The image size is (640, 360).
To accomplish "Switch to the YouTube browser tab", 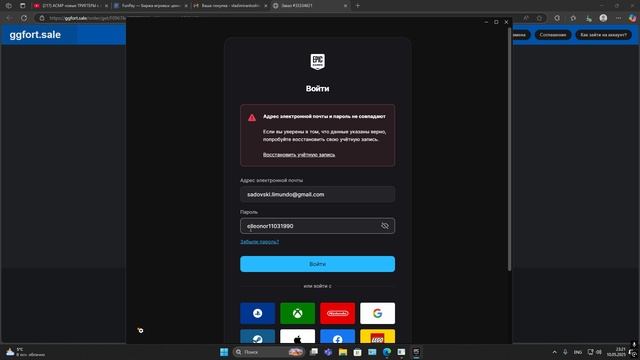I will [70, 6].
